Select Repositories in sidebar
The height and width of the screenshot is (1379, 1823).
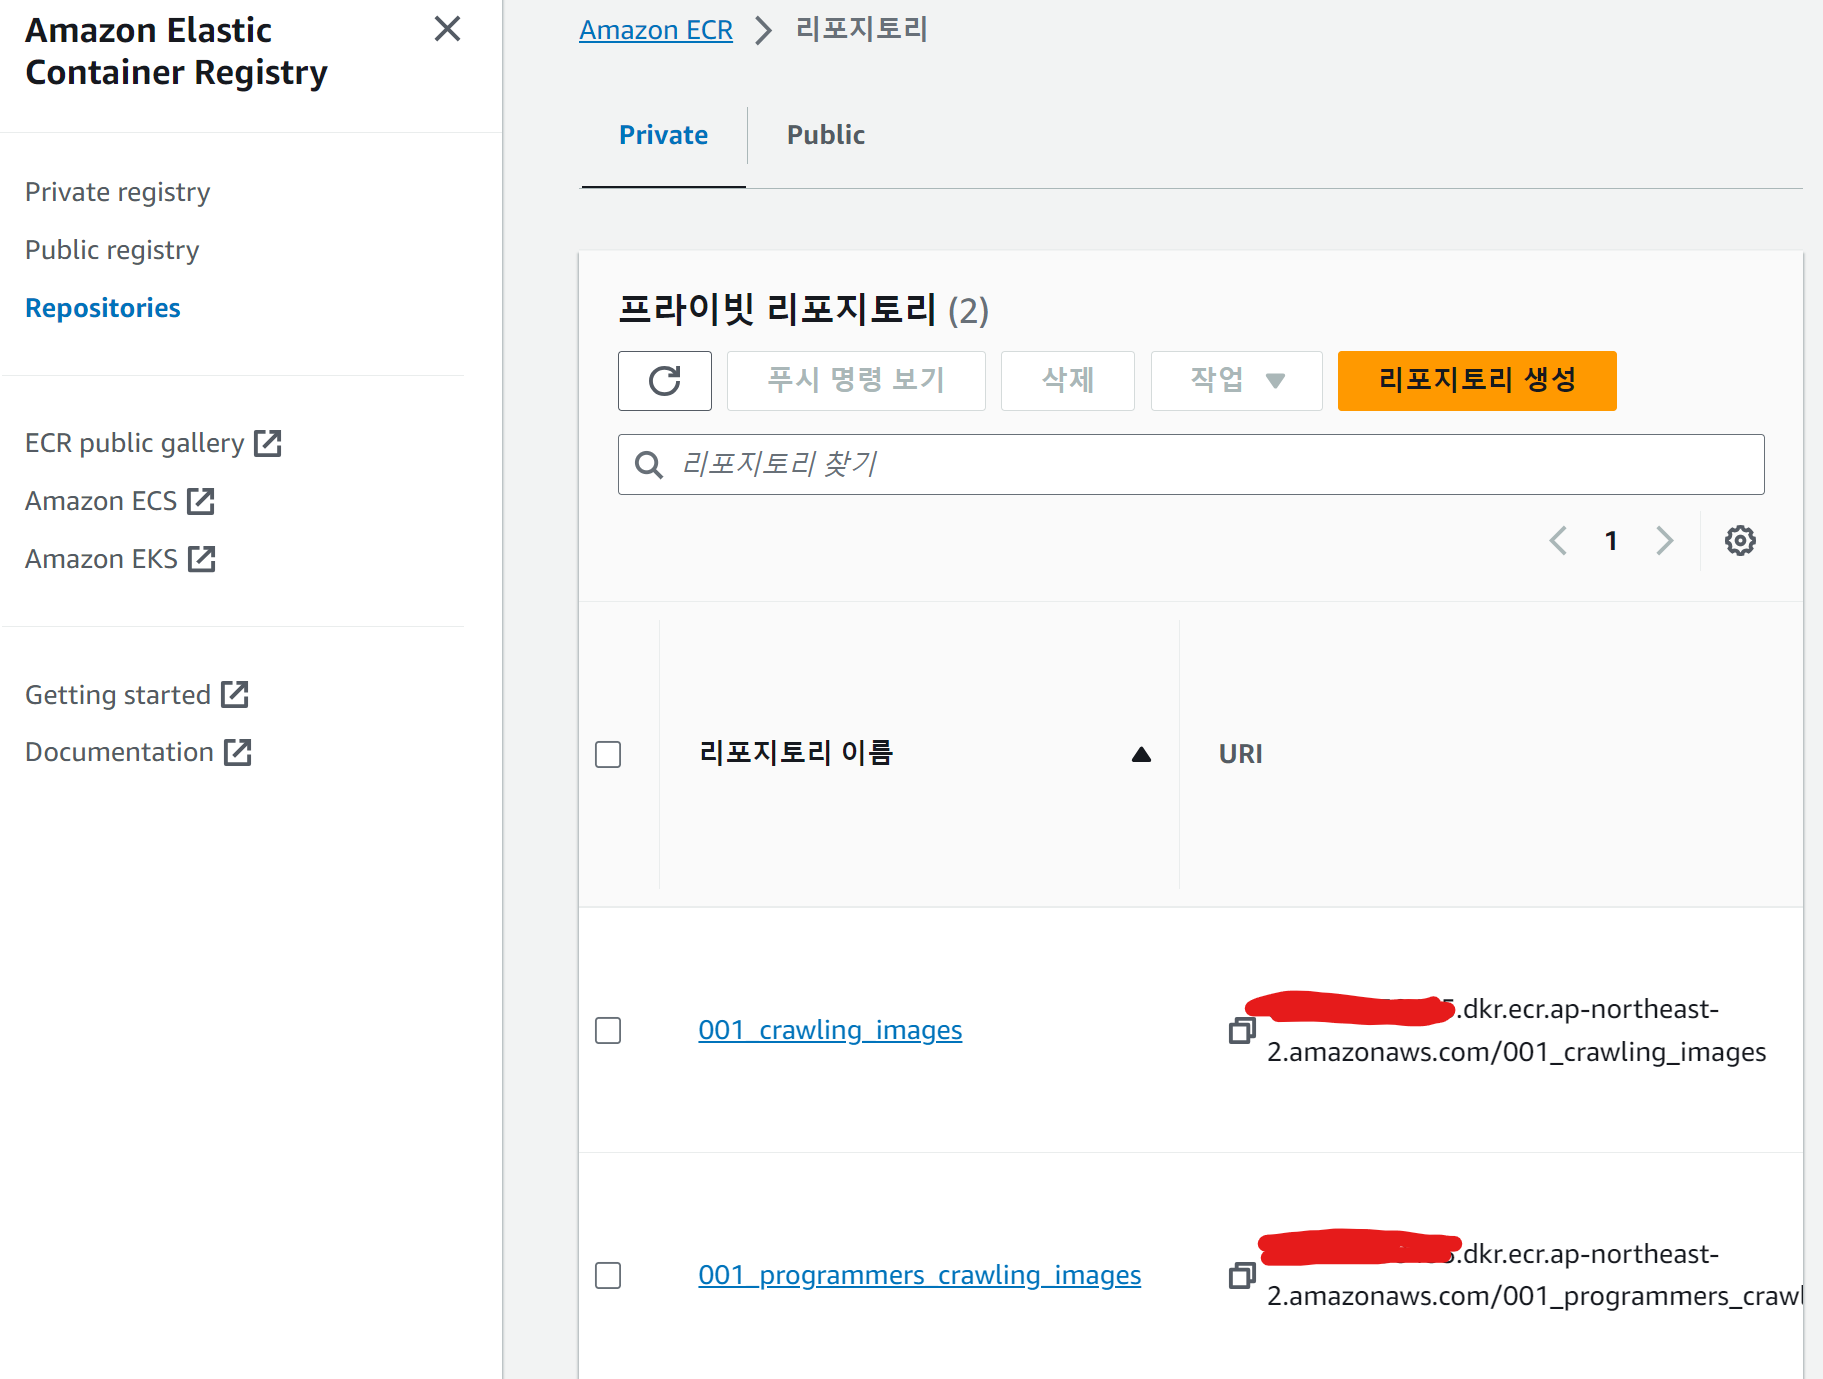coord(103,308)
